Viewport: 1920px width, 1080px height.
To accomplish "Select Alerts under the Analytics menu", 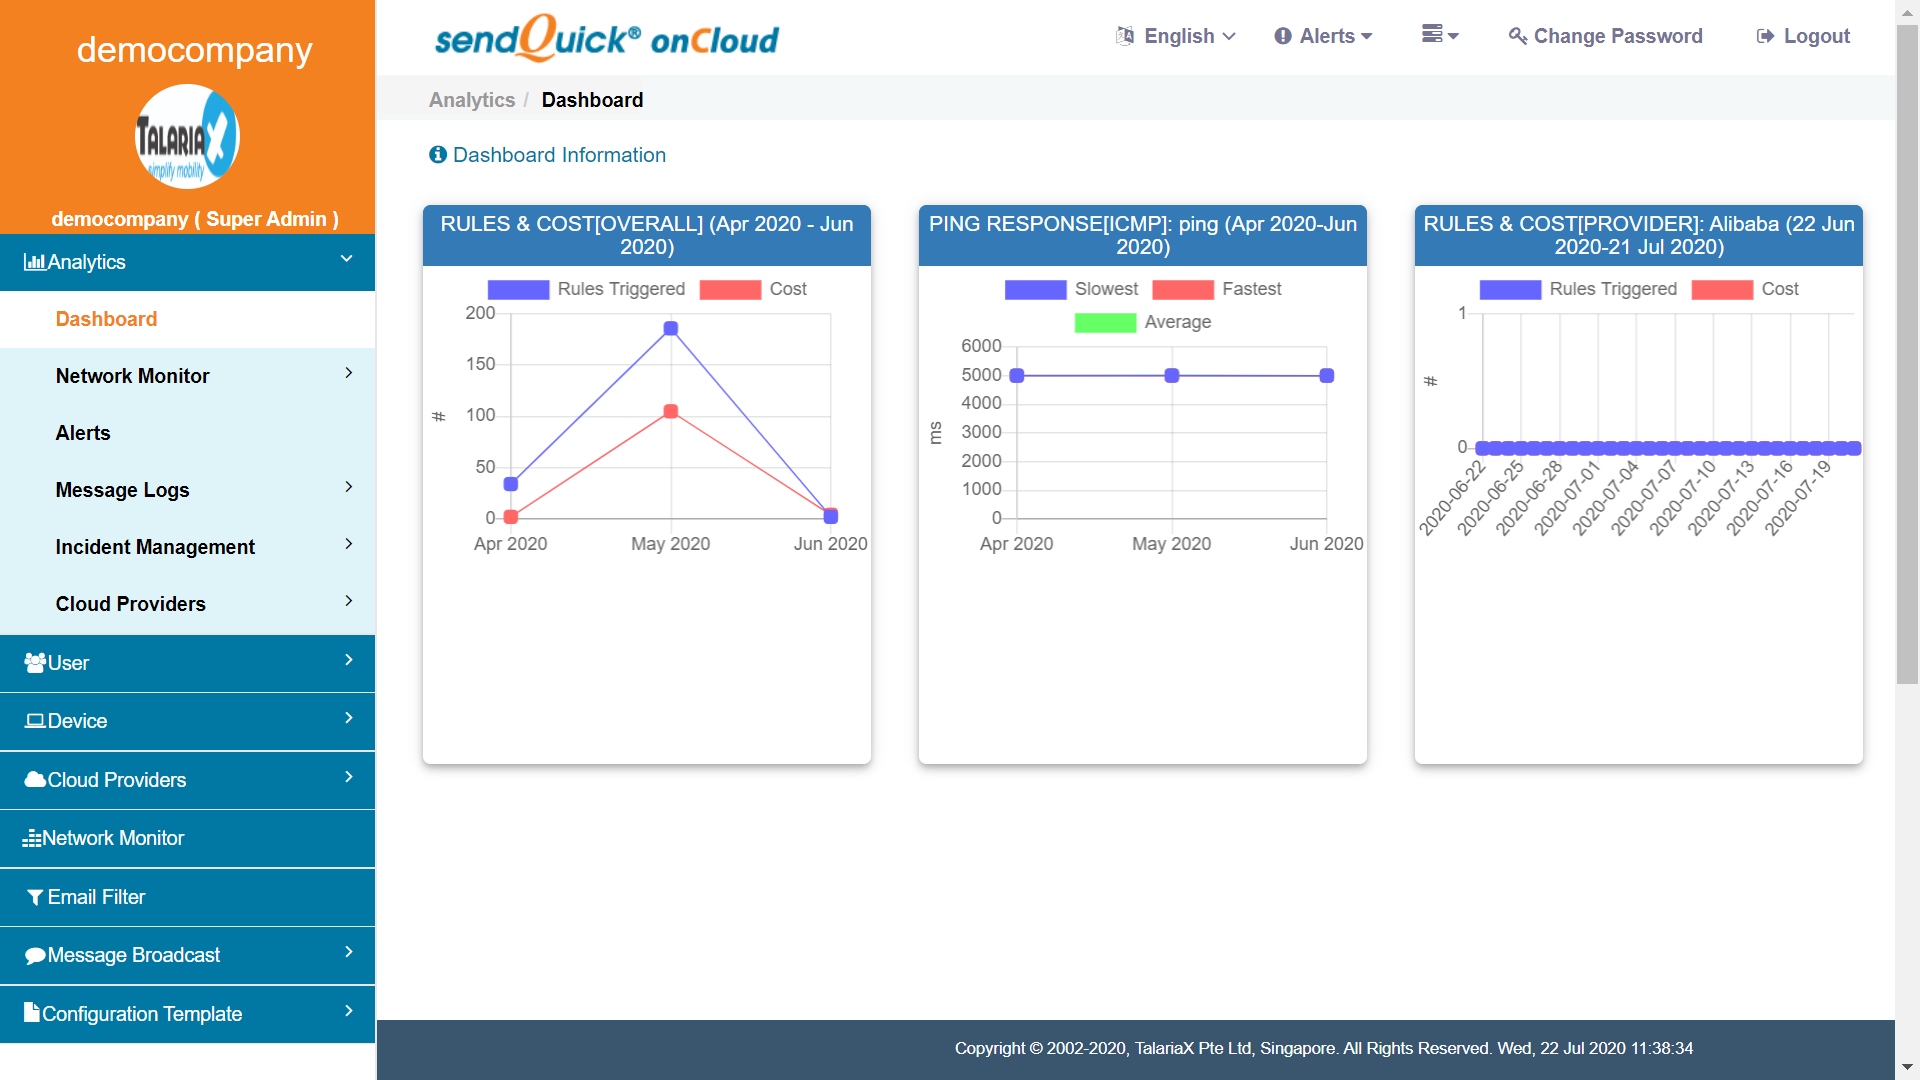I will click(83, 433).
